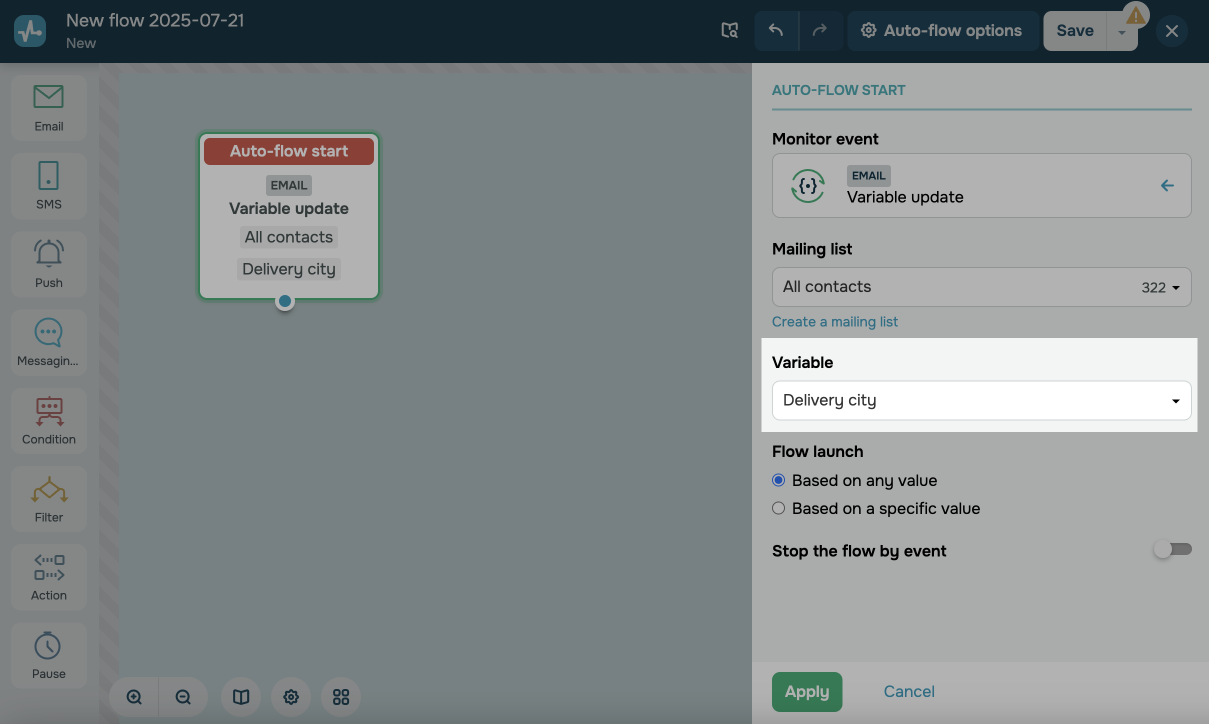Select 'Based on any value' option
Image resolution: width=1209 pixels, height=724 pixels.
click(x=779, y=480)
